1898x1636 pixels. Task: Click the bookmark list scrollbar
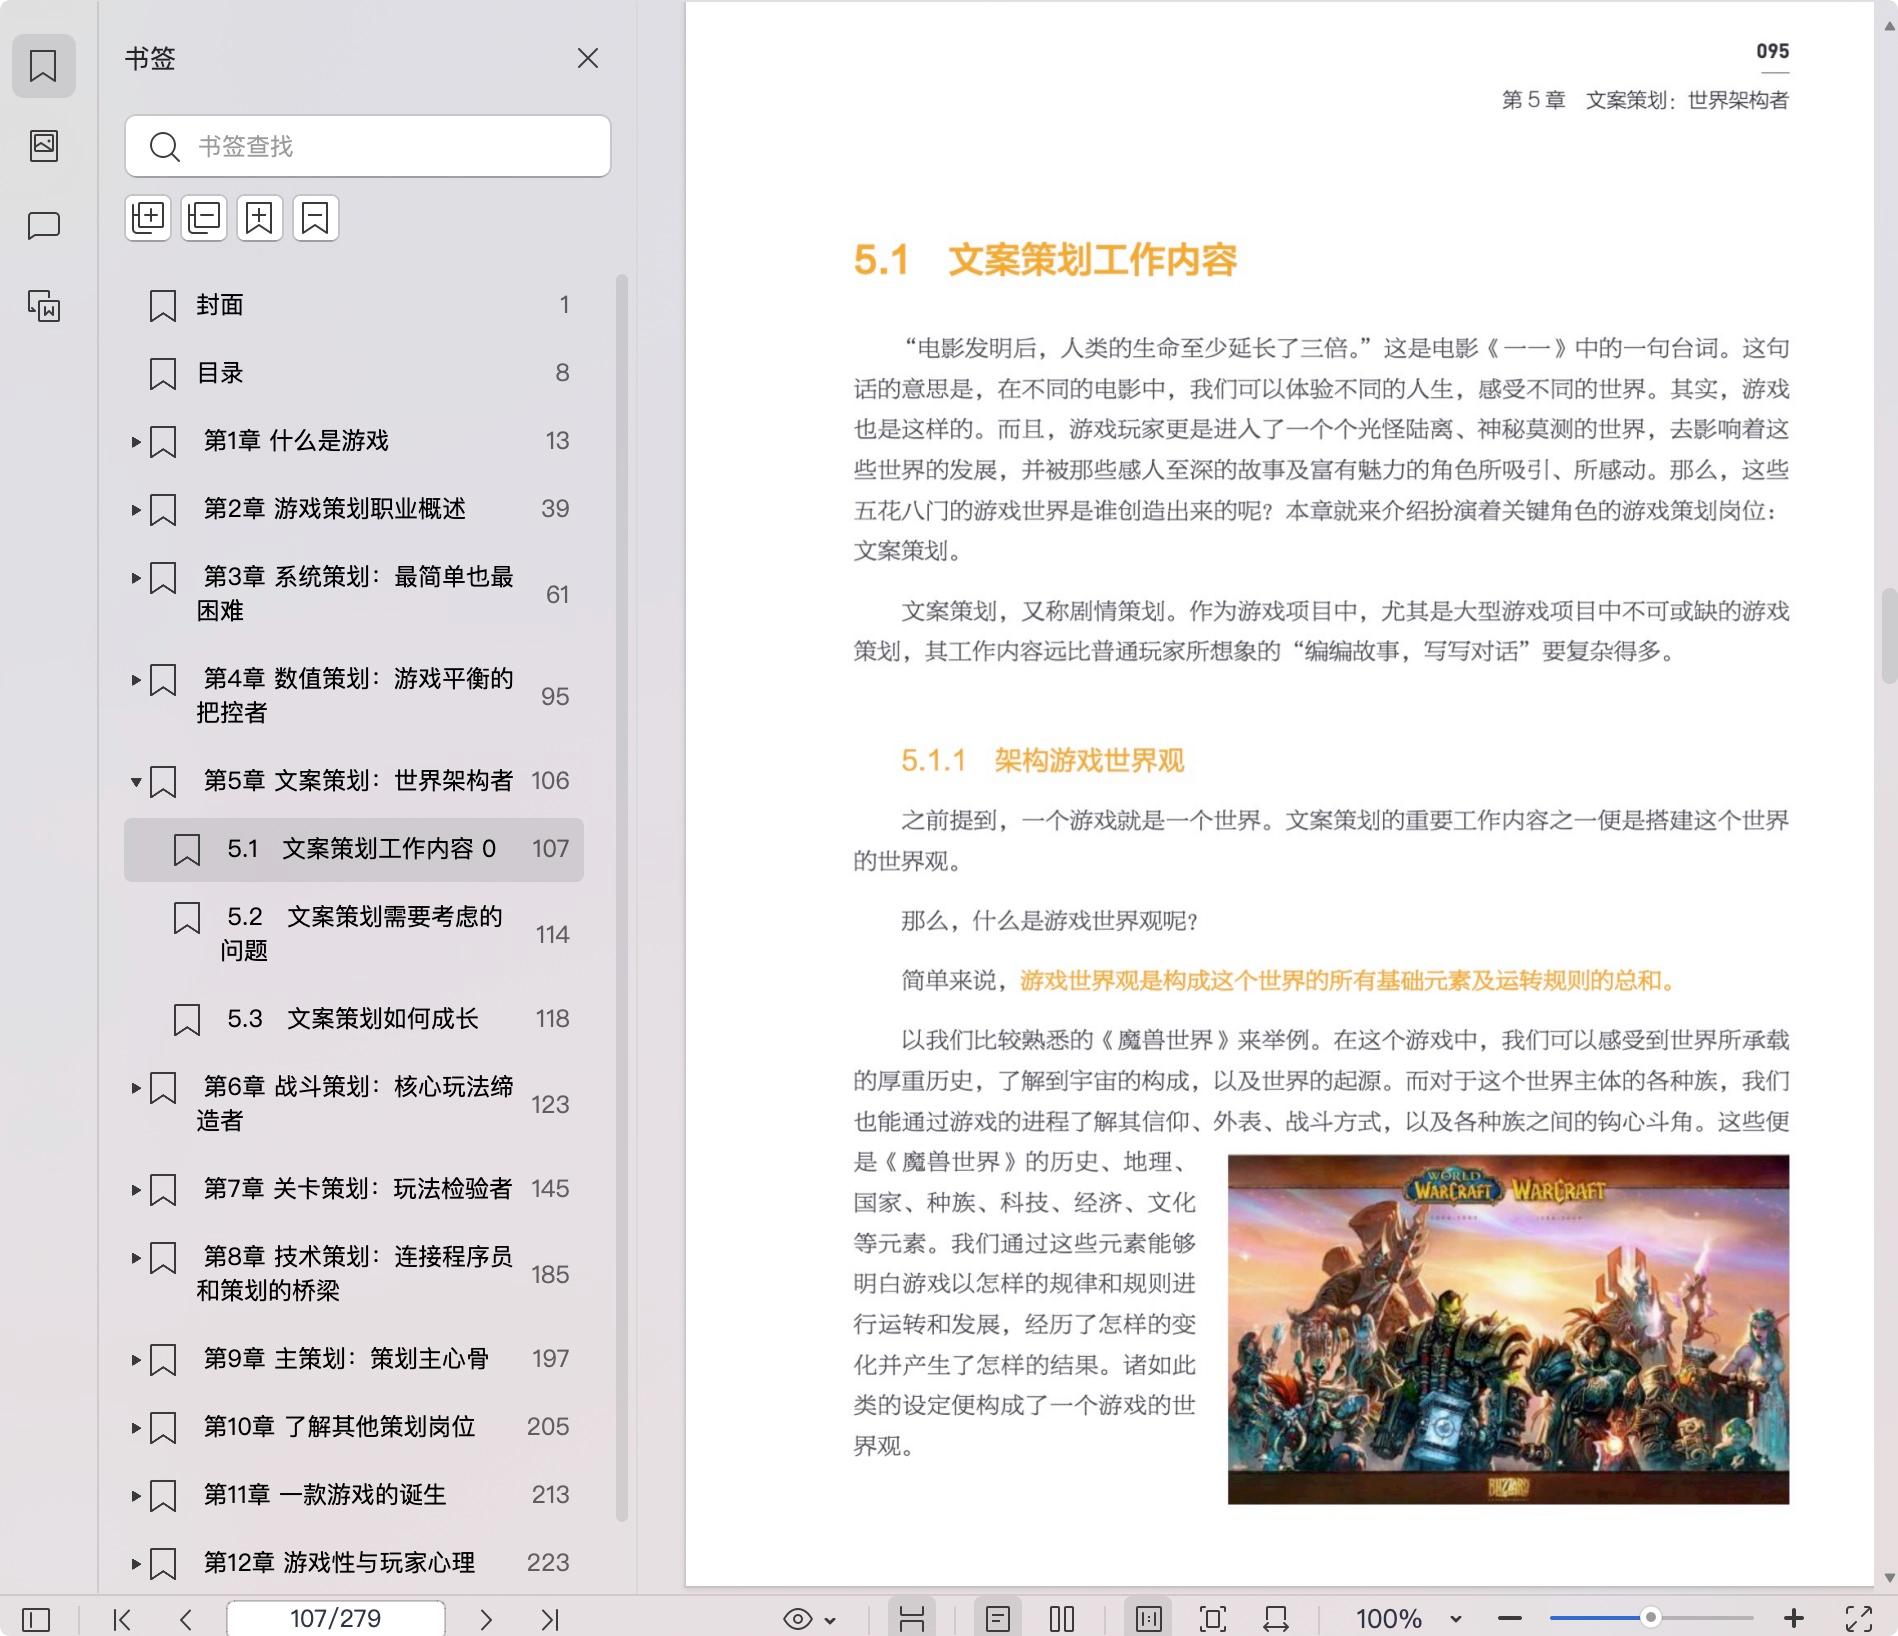tap(621, 897)
